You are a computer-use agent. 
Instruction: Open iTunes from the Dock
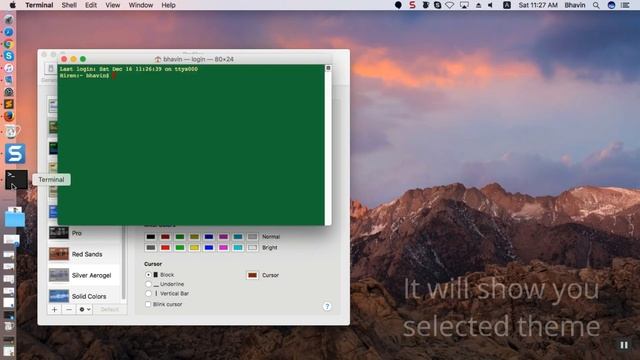(x=9, y=68)
